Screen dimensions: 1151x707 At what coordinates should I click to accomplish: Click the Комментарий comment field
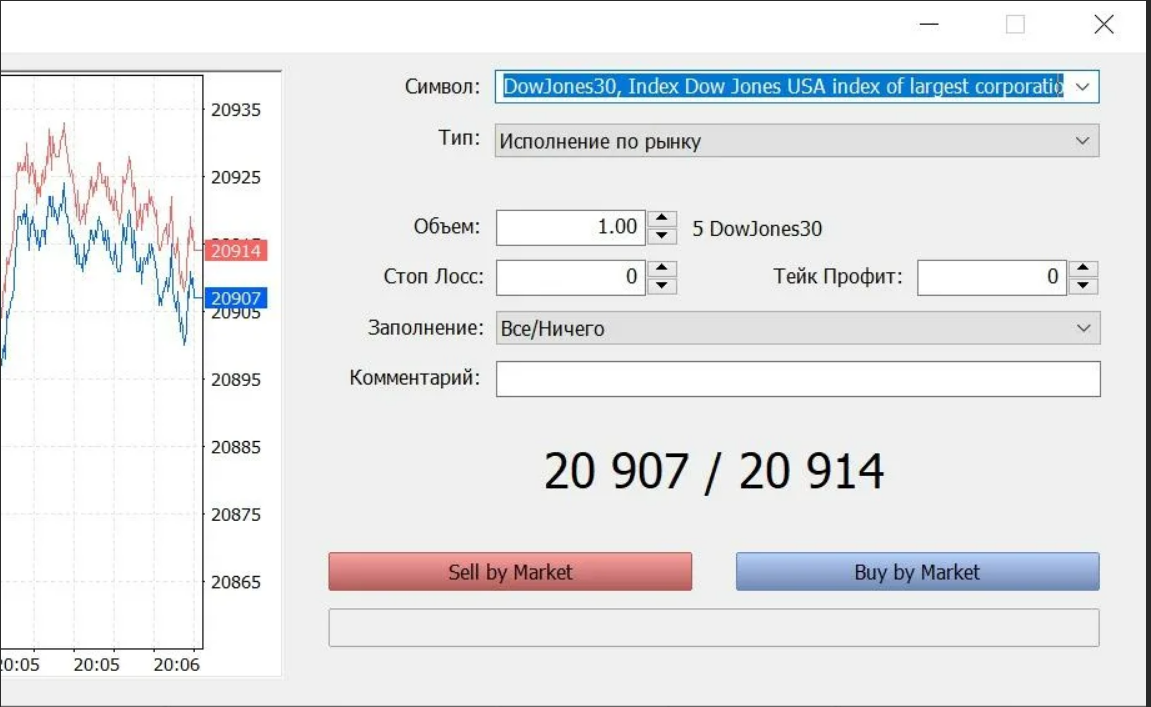tap(798, 379)
